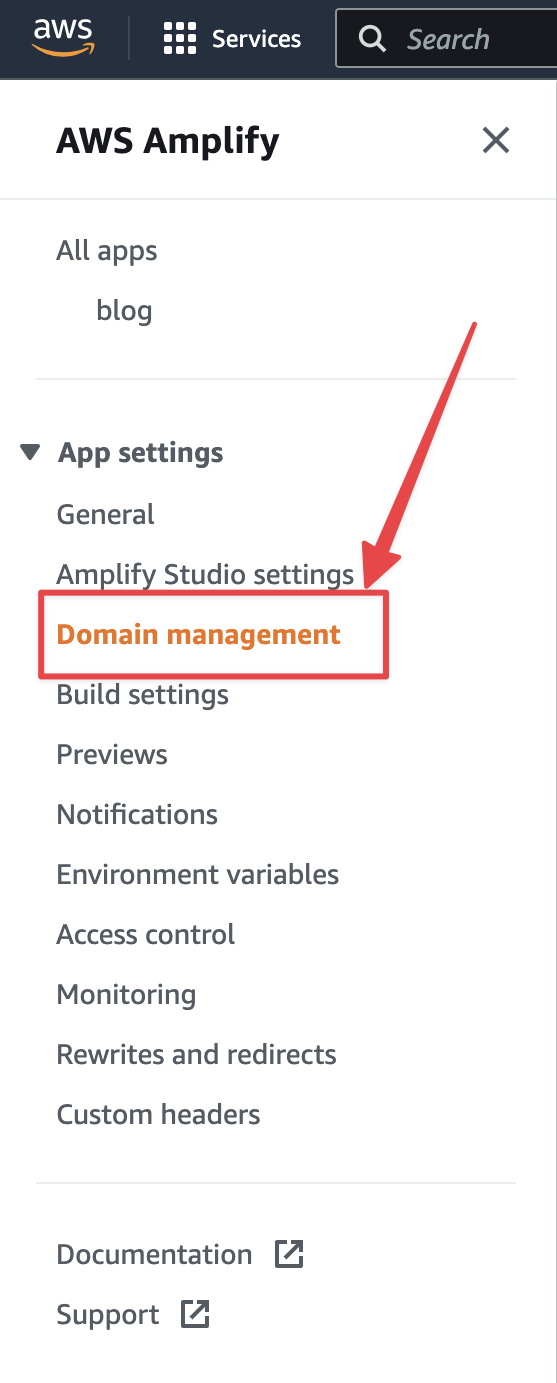Open the Services grid icon
The image size is (557, 1383).
[x=180, y=39]
